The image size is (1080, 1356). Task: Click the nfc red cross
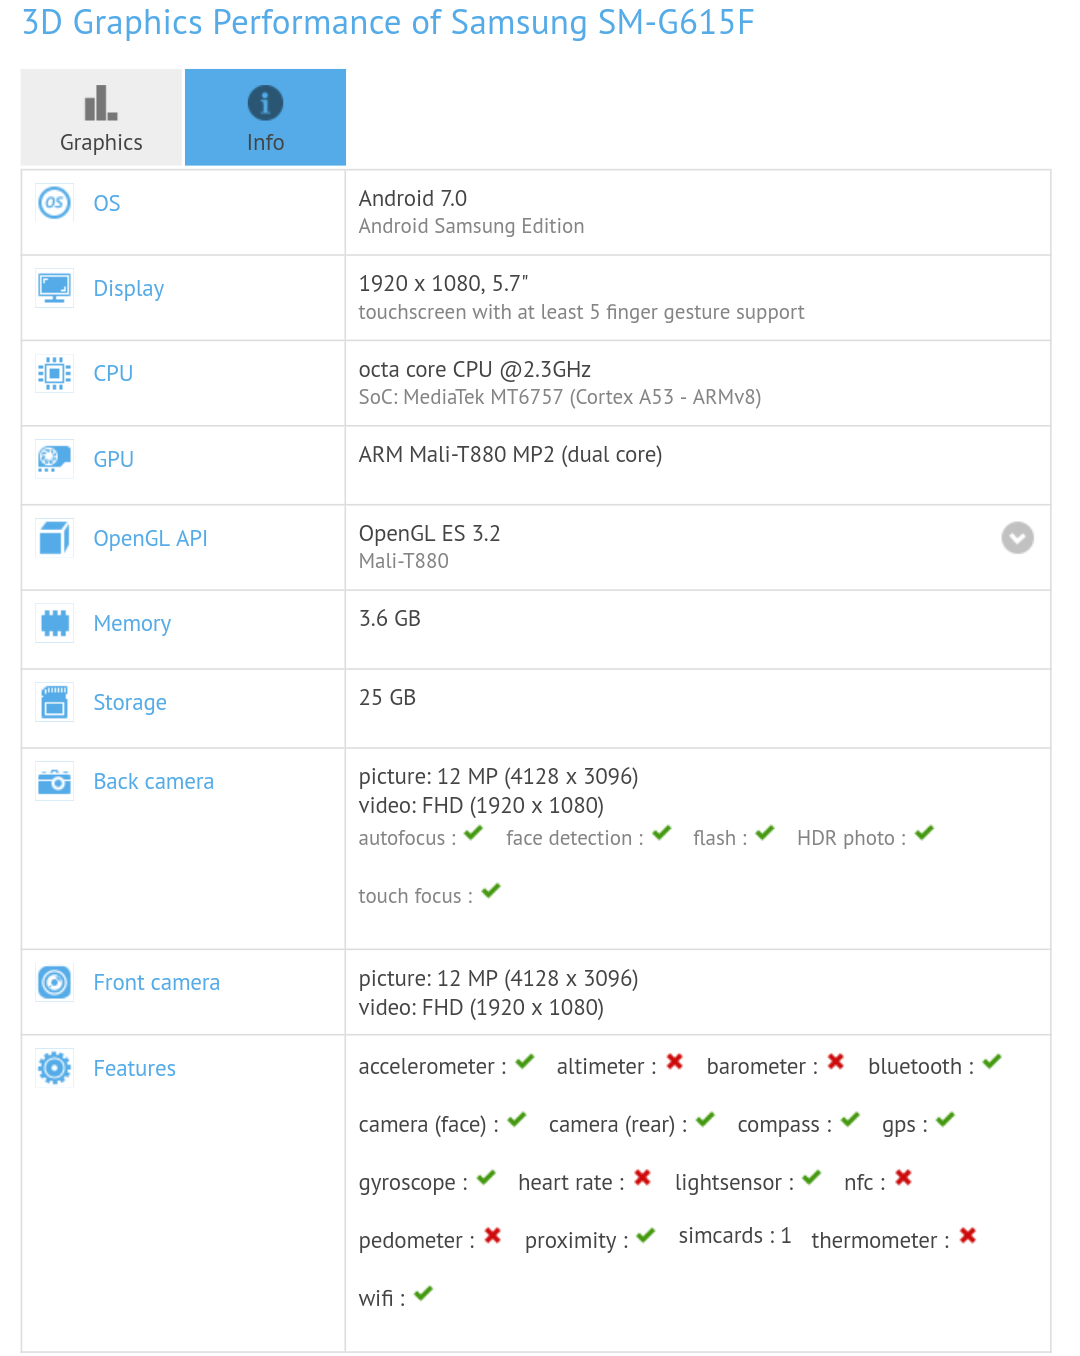[904, 1178]
